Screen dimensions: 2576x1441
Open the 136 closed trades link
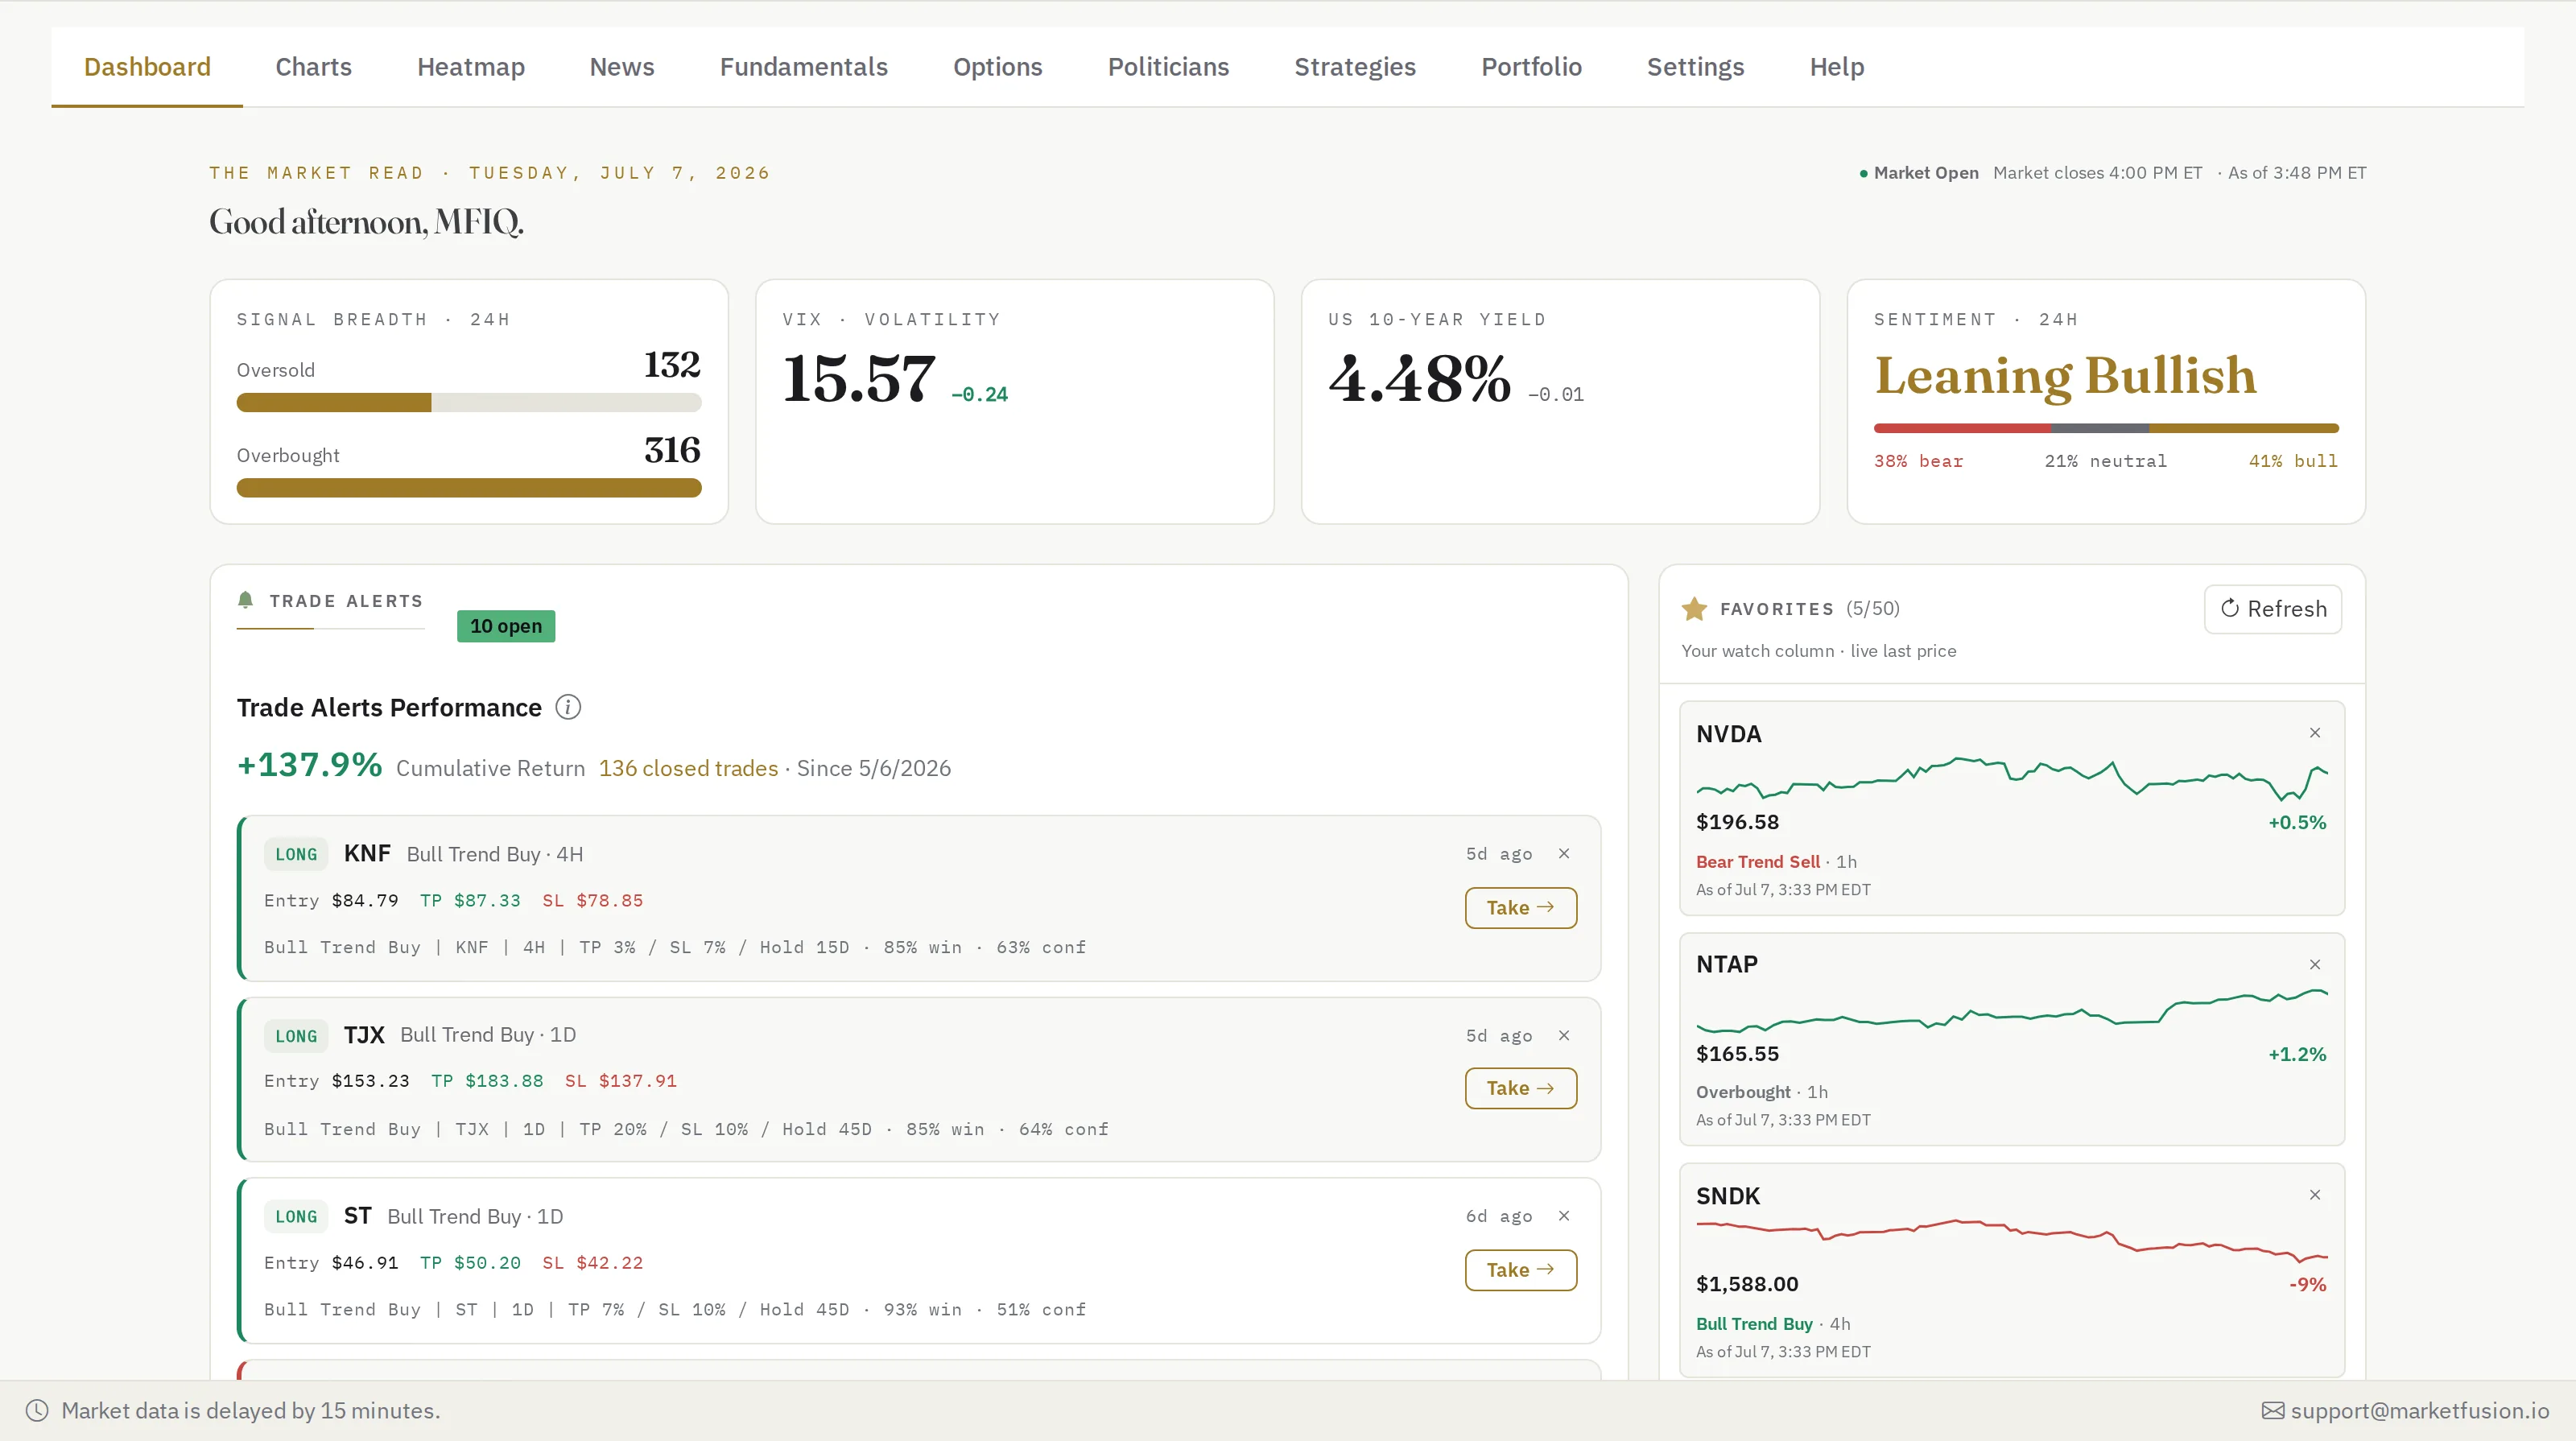(x=688, y=768)
